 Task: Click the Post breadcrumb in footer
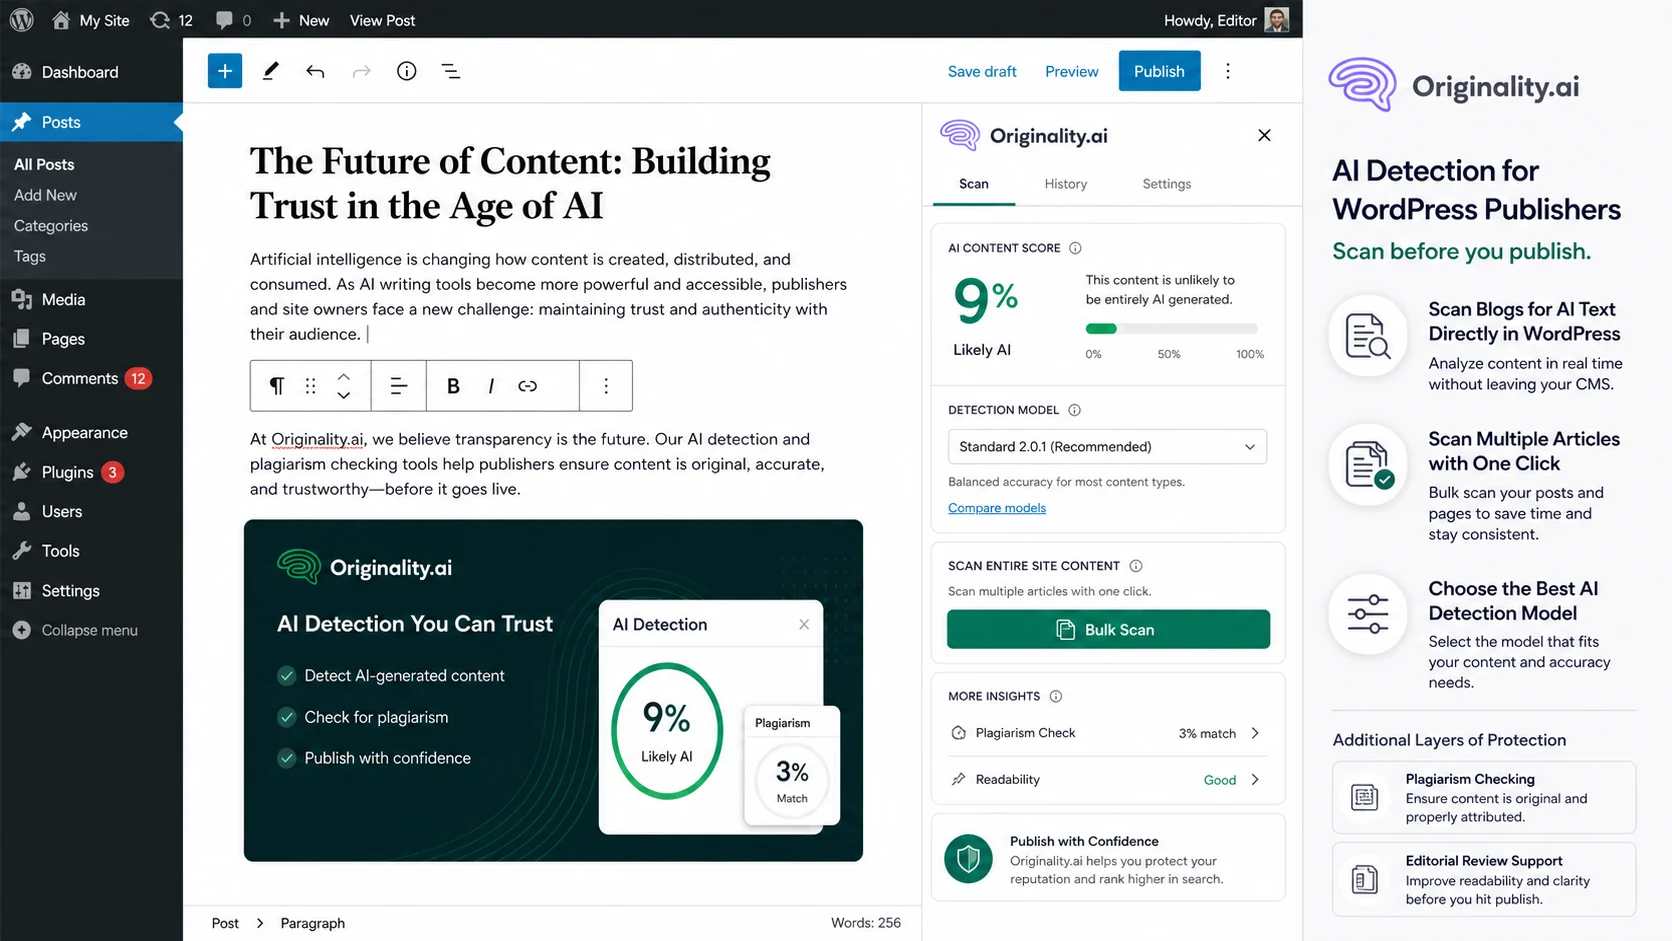225,923
